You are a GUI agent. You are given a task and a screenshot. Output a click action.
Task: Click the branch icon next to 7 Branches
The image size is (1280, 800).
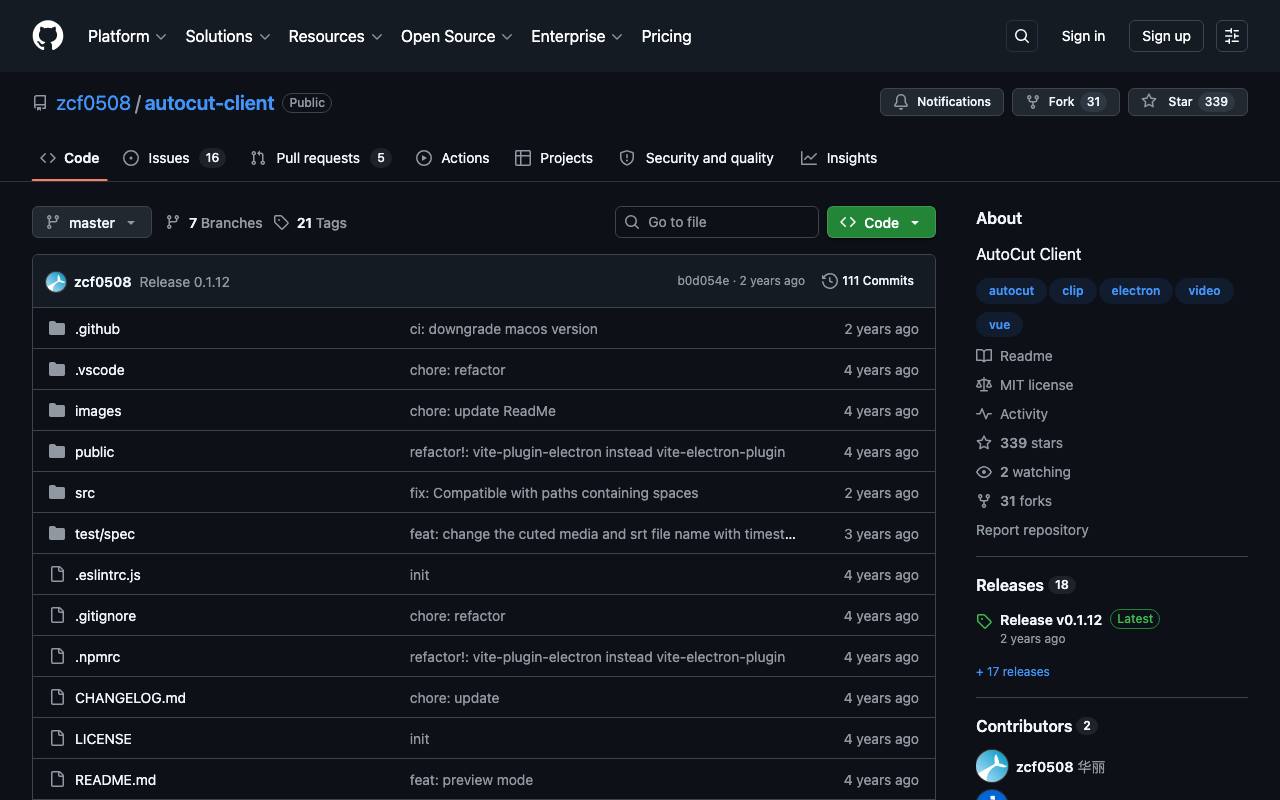tap(173, 223)
